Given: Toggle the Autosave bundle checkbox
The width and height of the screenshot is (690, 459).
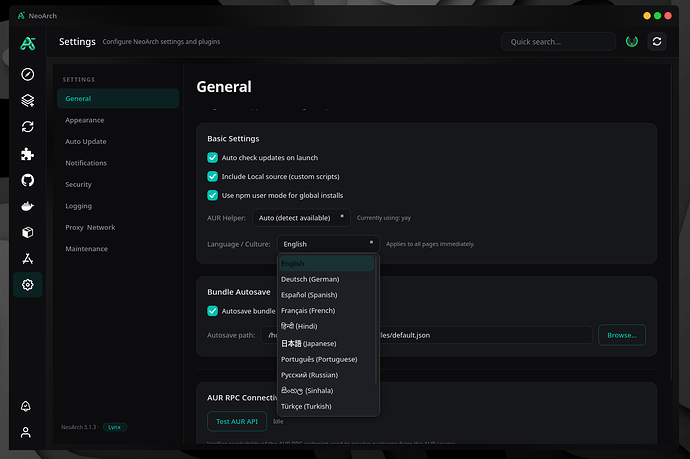Looking at the screenshot, I should (x=213, y=311).
